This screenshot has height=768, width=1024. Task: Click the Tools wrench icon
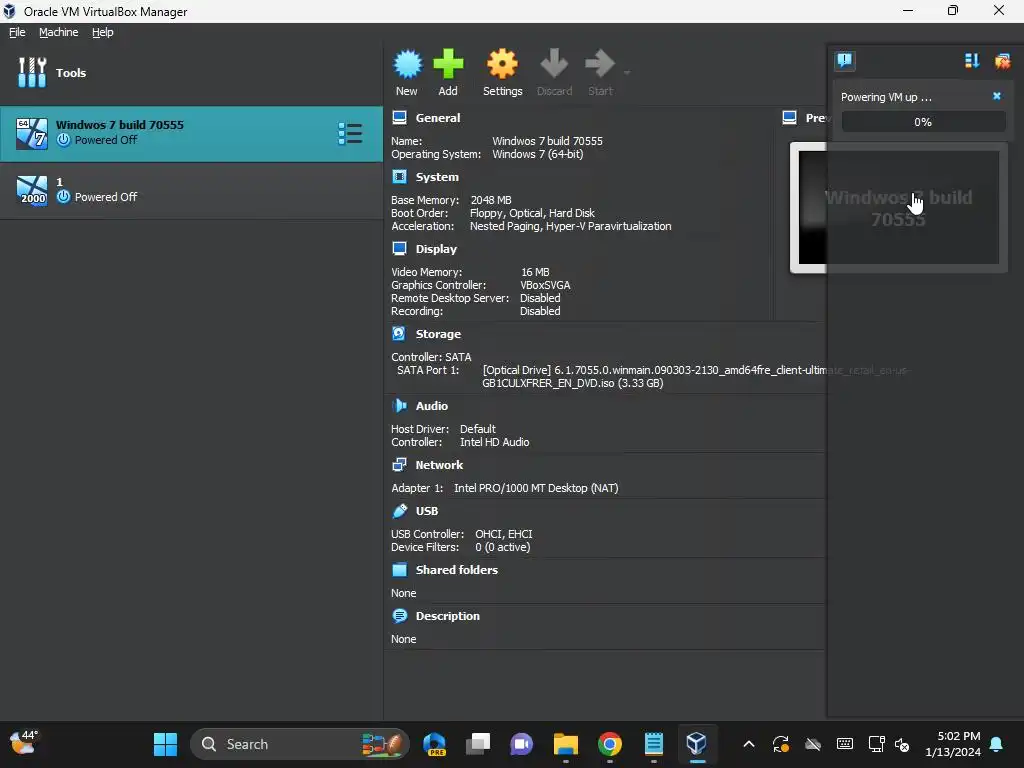click(x=32, y=72)
